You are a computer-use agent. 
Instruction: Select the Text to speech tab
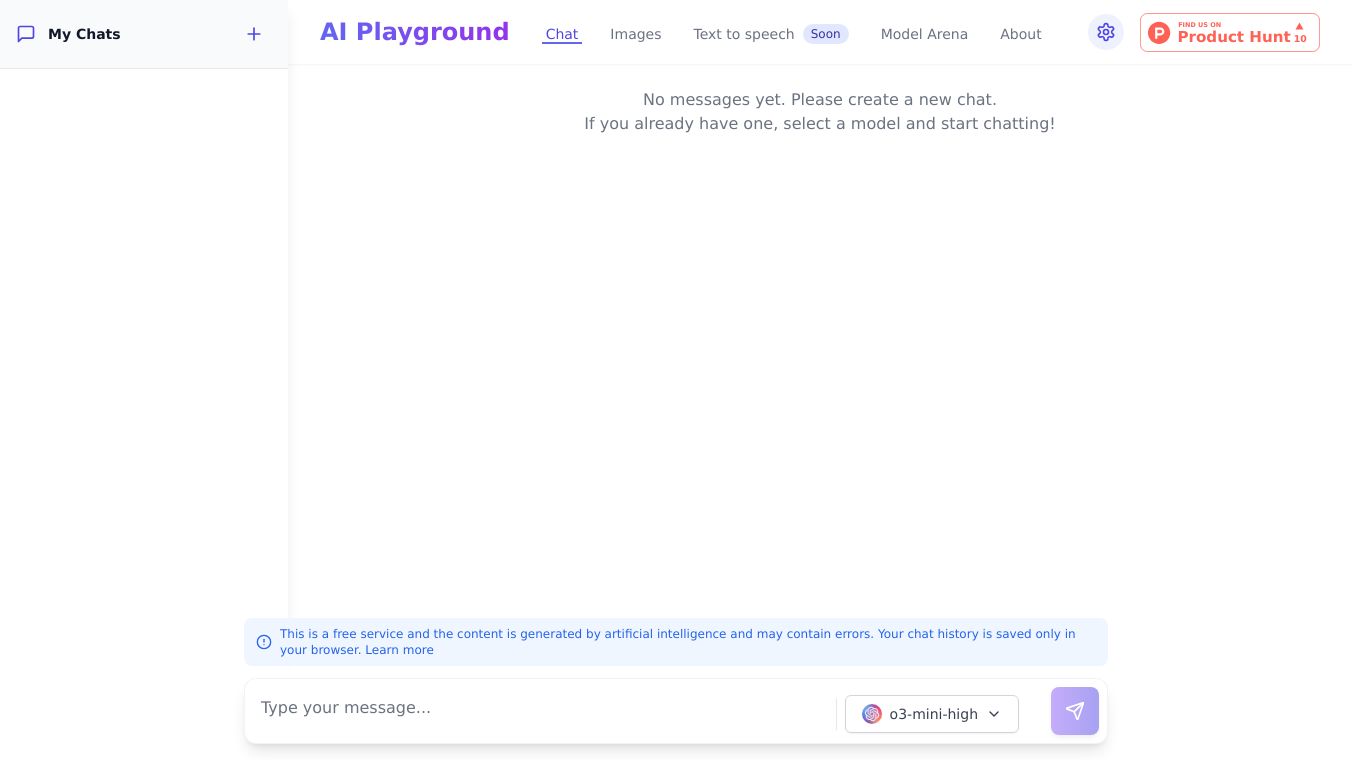pos(744,34)
